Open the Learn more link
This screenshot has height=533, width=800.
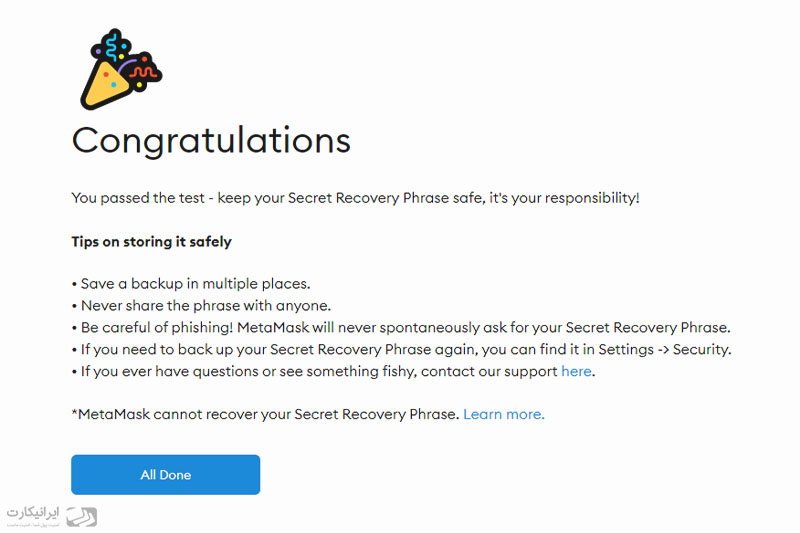(504, 414)
